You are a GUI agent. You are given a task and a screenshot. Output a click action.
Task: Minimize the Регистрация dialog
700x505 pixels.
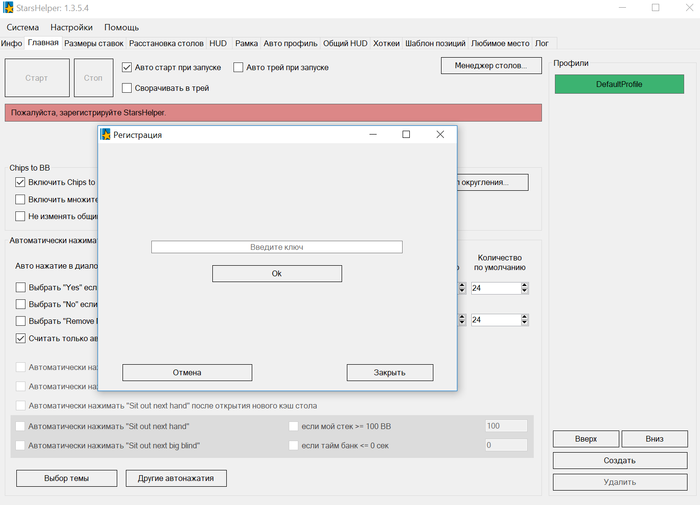[x=373, y=134]
